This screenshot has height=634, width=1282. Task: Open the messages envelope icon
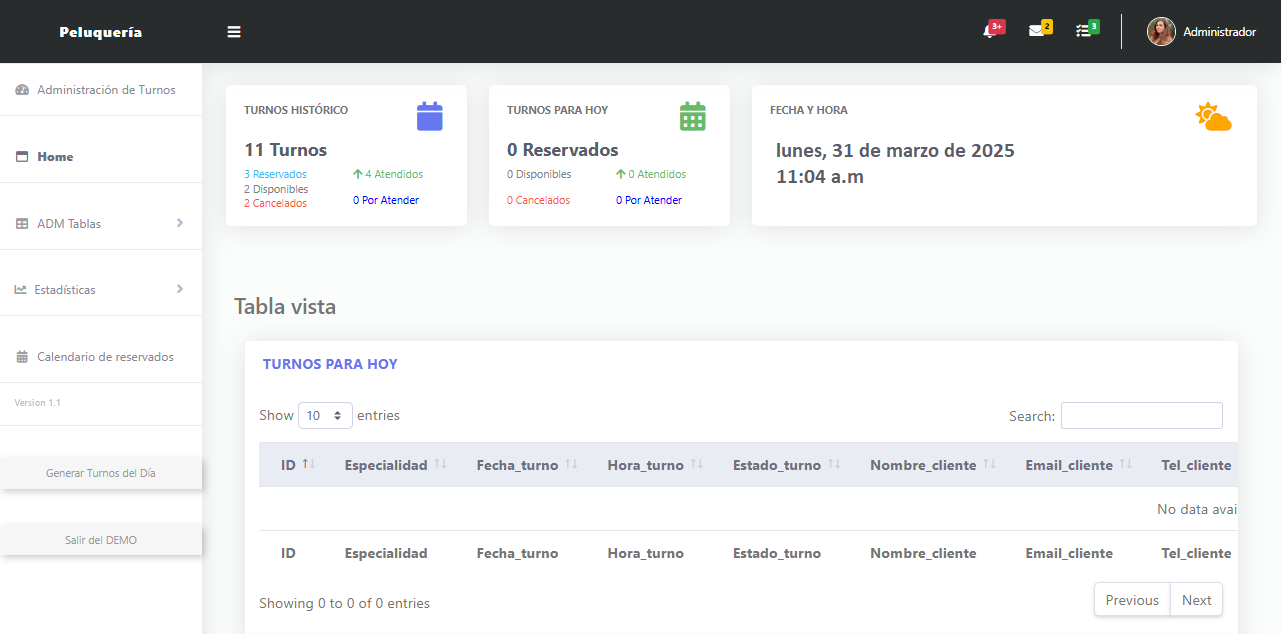[x=1036, y=31]
